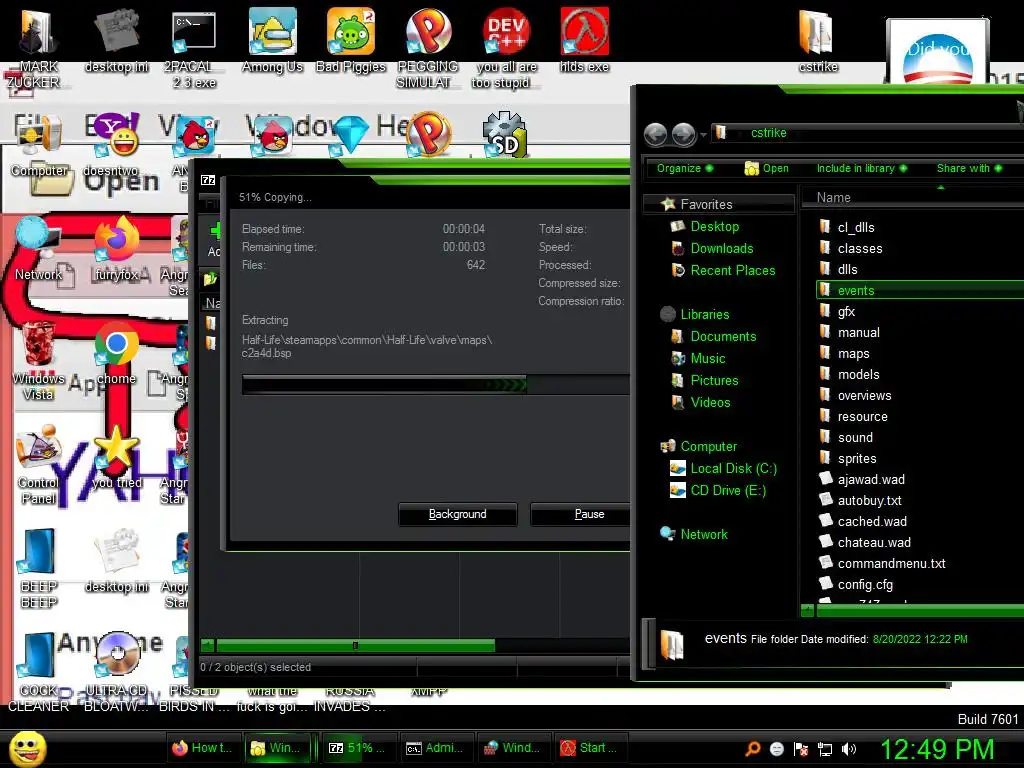Screen dimensions: 1024x768
Task: Click the search magnifier tray icon
Action: coord(753,749)
